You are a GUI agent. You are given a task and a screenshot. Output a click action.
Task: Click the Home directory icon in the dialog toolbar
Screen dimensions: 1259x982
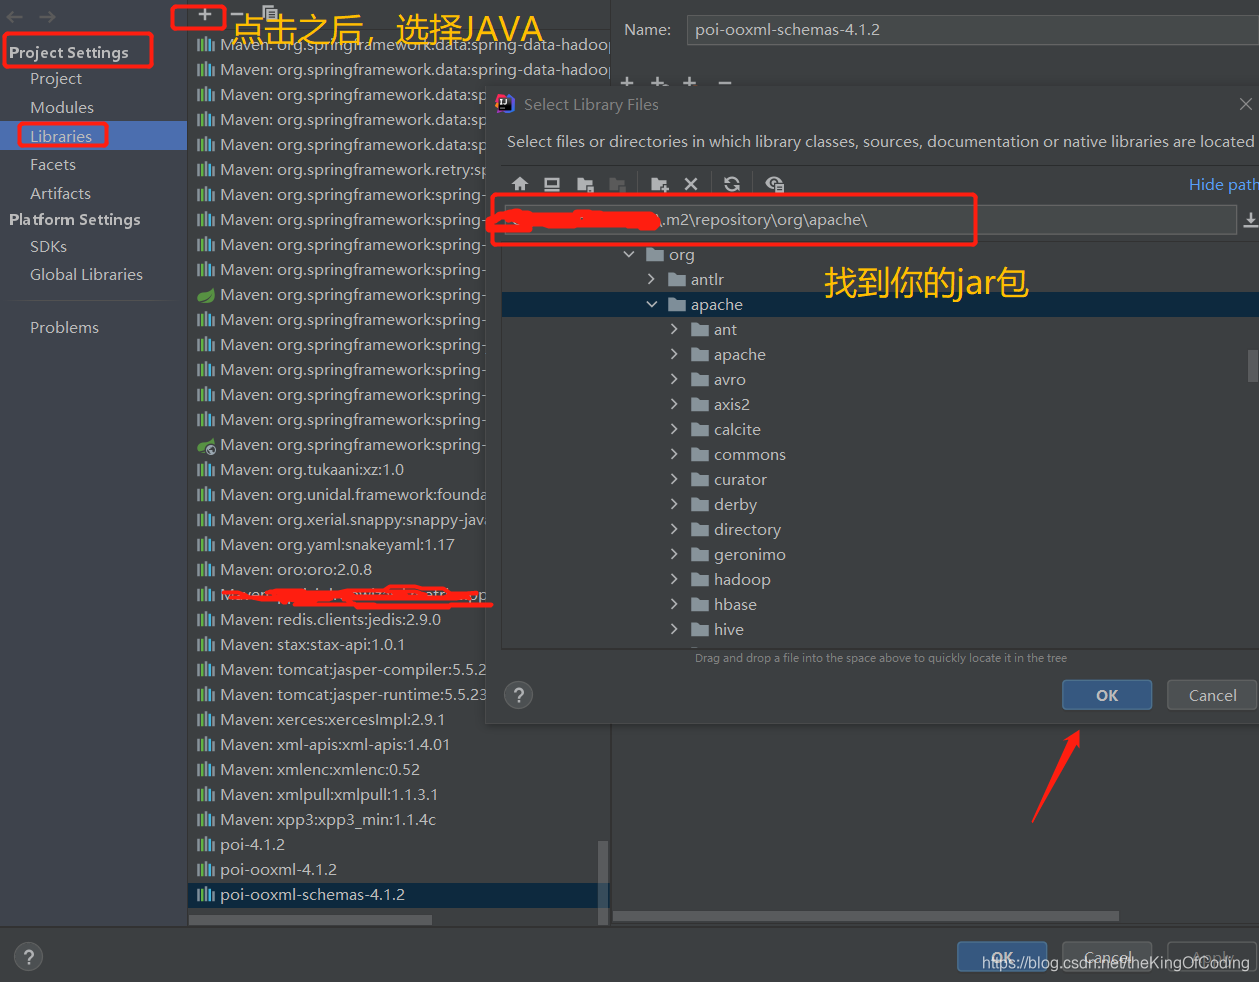click(520, 184)
